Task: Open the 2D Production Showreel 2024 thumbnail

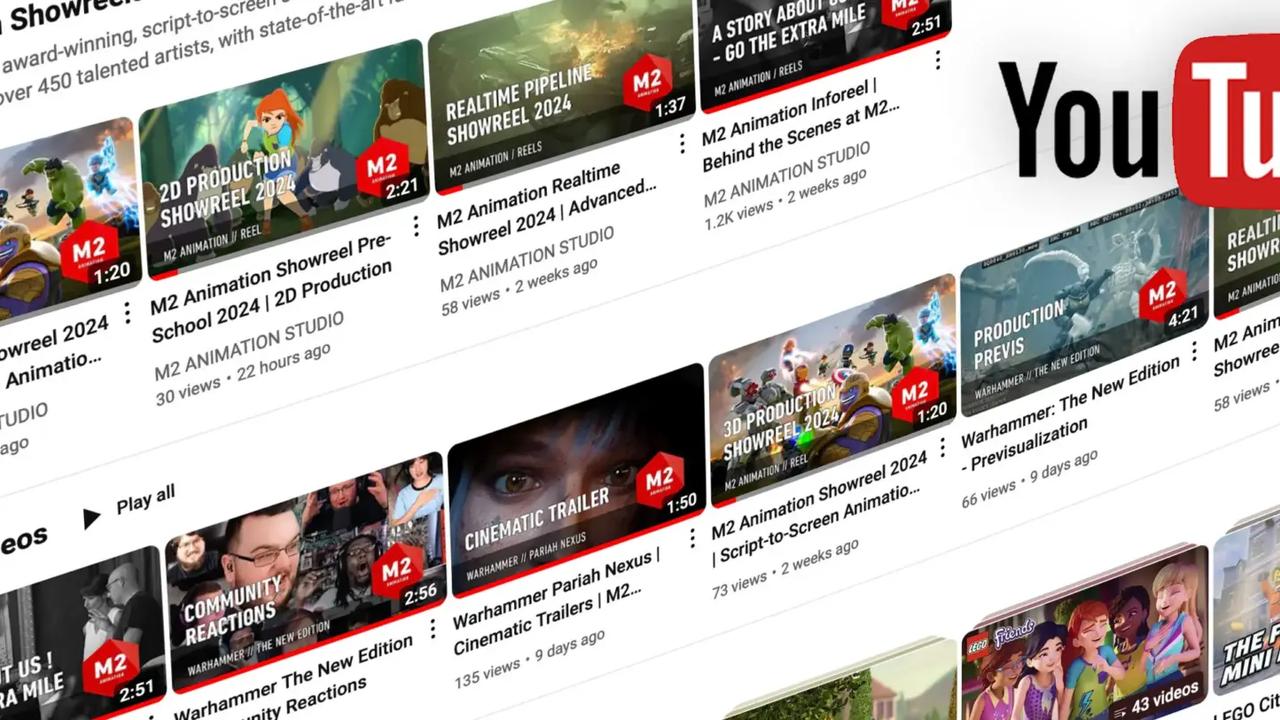Action: point(286,158)
